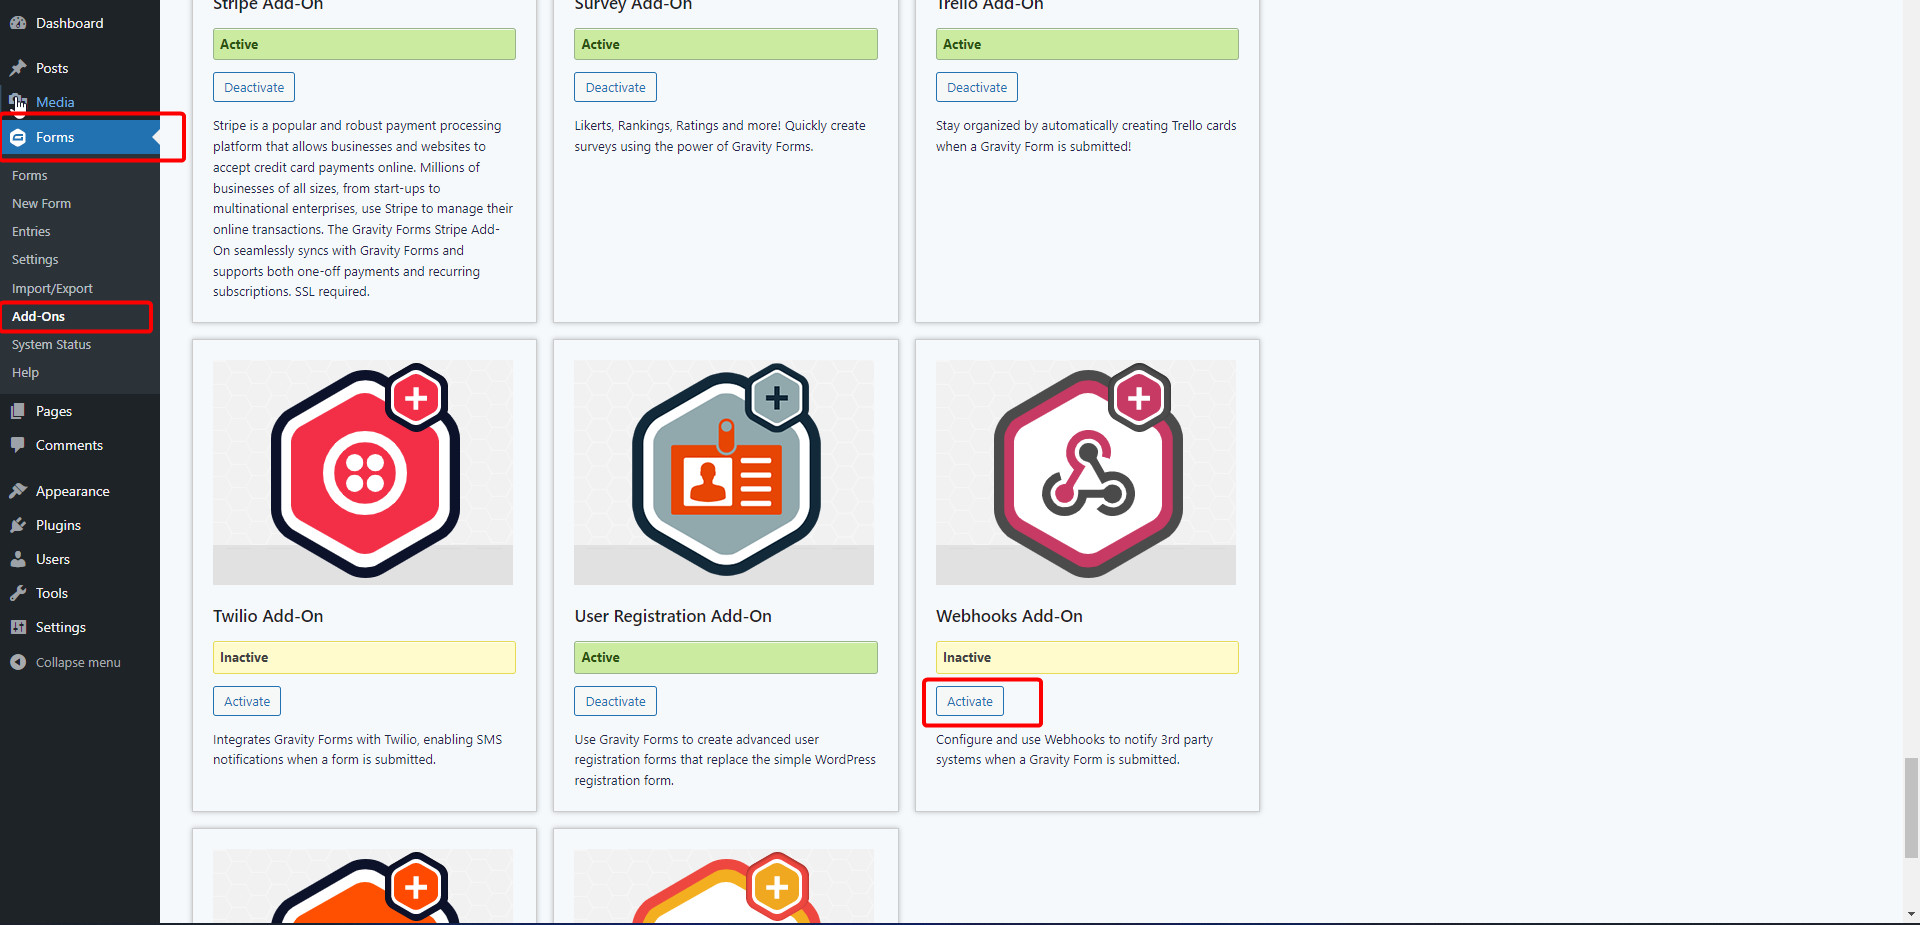This screenshot has width=1920, height=925.
Task: Open the Forms submenu list link
Action: pyautogui.click(x=29, y=175)
